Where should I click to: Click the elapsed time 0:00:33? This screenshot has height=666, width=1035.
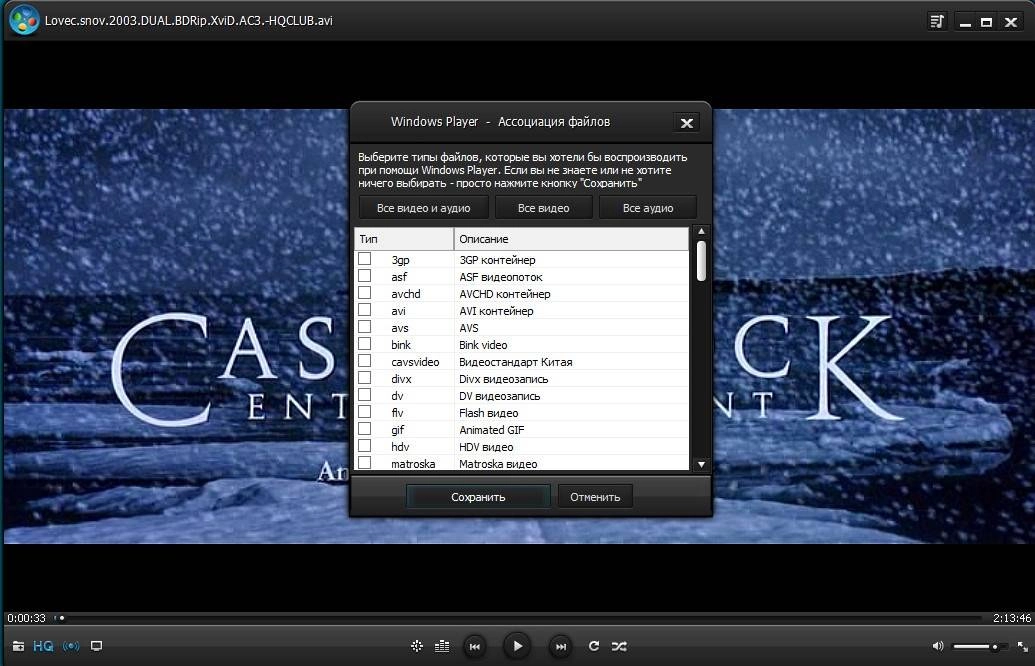[x=26, y=618]
